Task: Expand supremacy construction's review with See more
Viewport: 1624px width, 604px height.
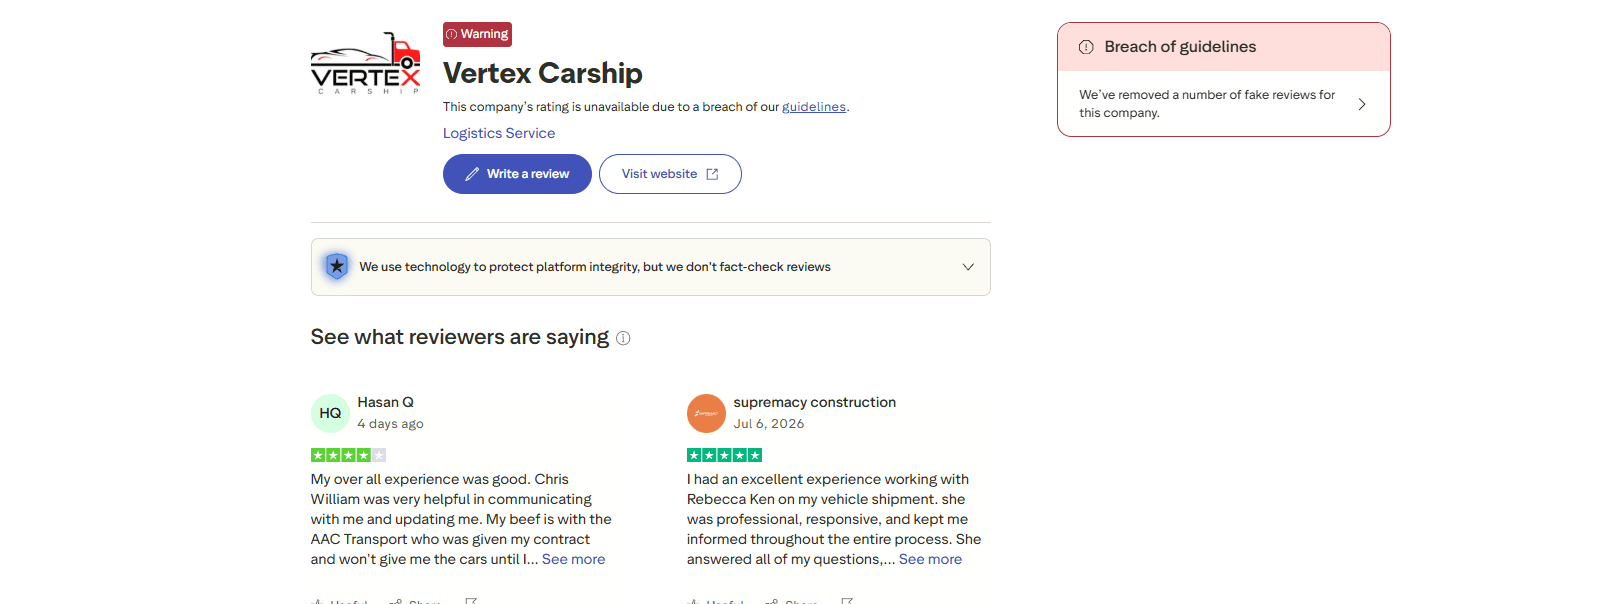Action: pos(930,559)
